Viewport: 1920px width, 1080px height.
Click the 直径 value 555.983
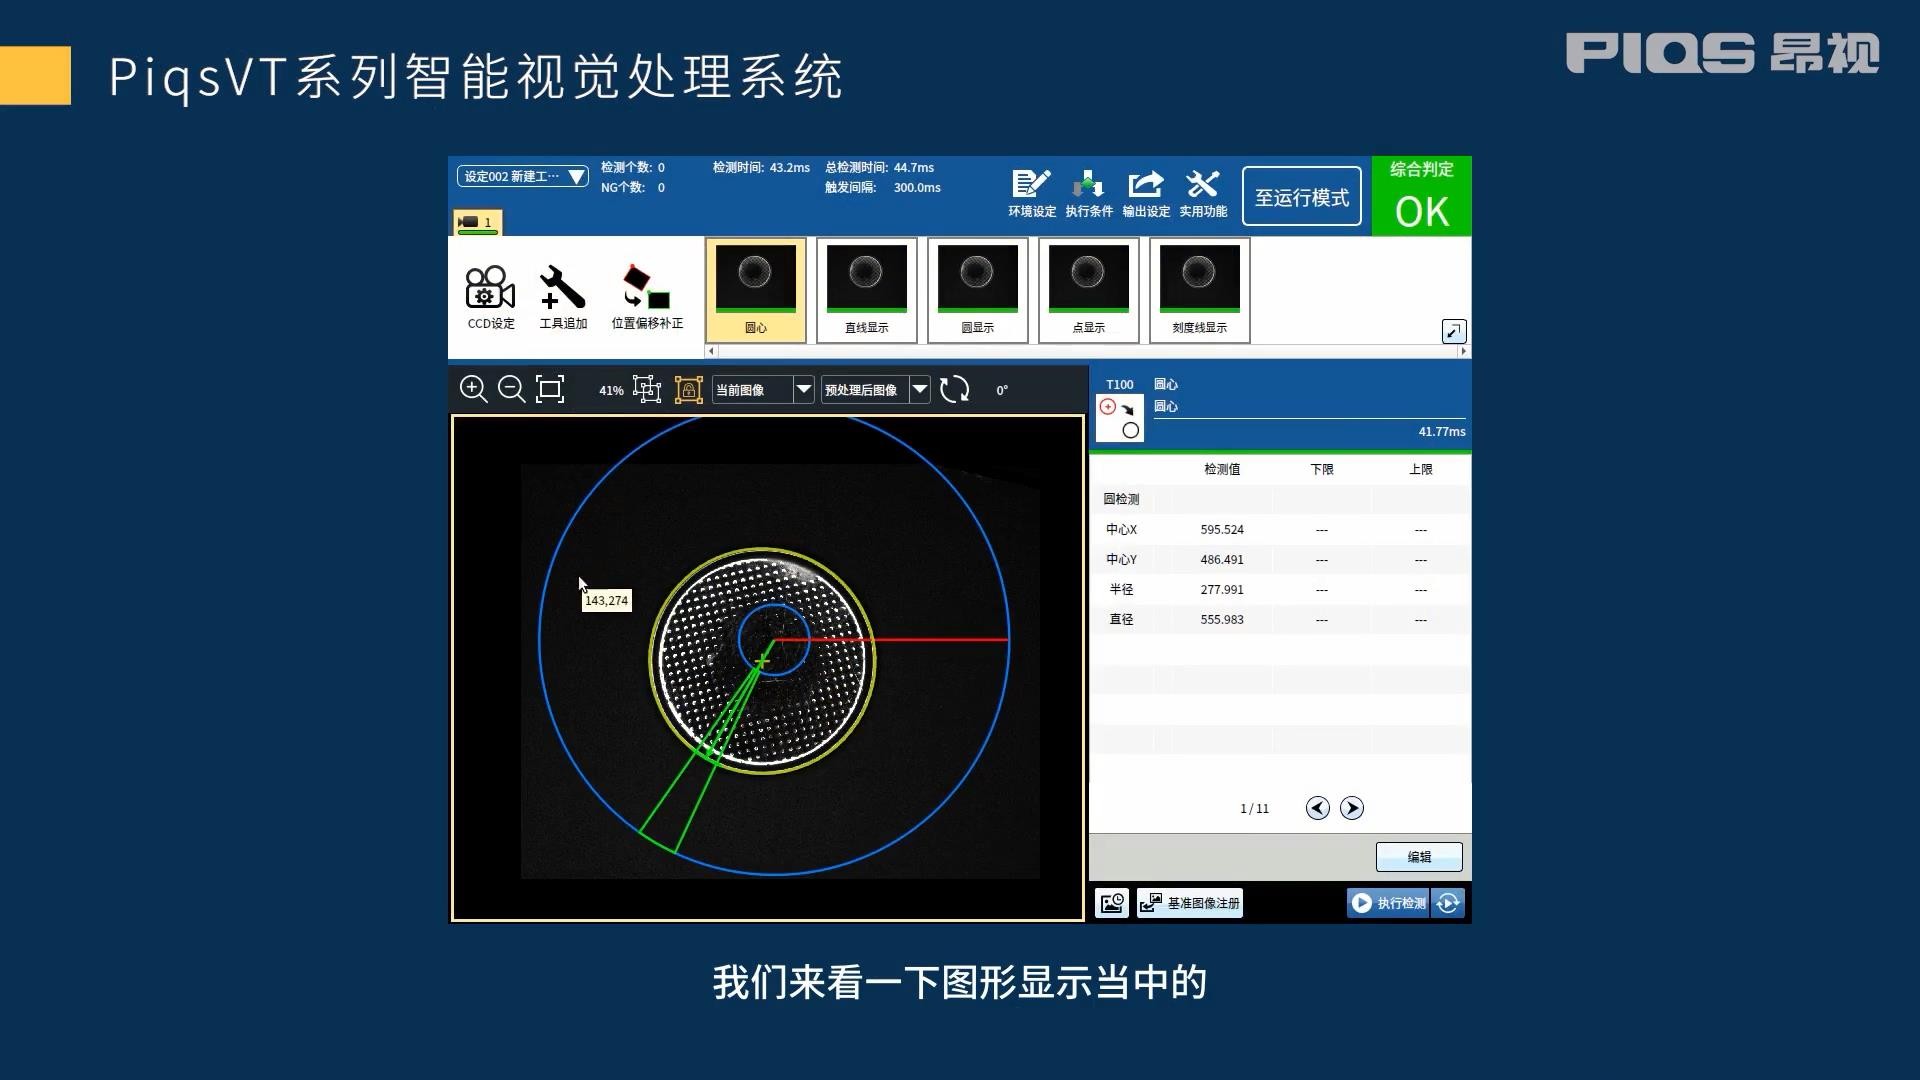click(x=1222, y=620)
